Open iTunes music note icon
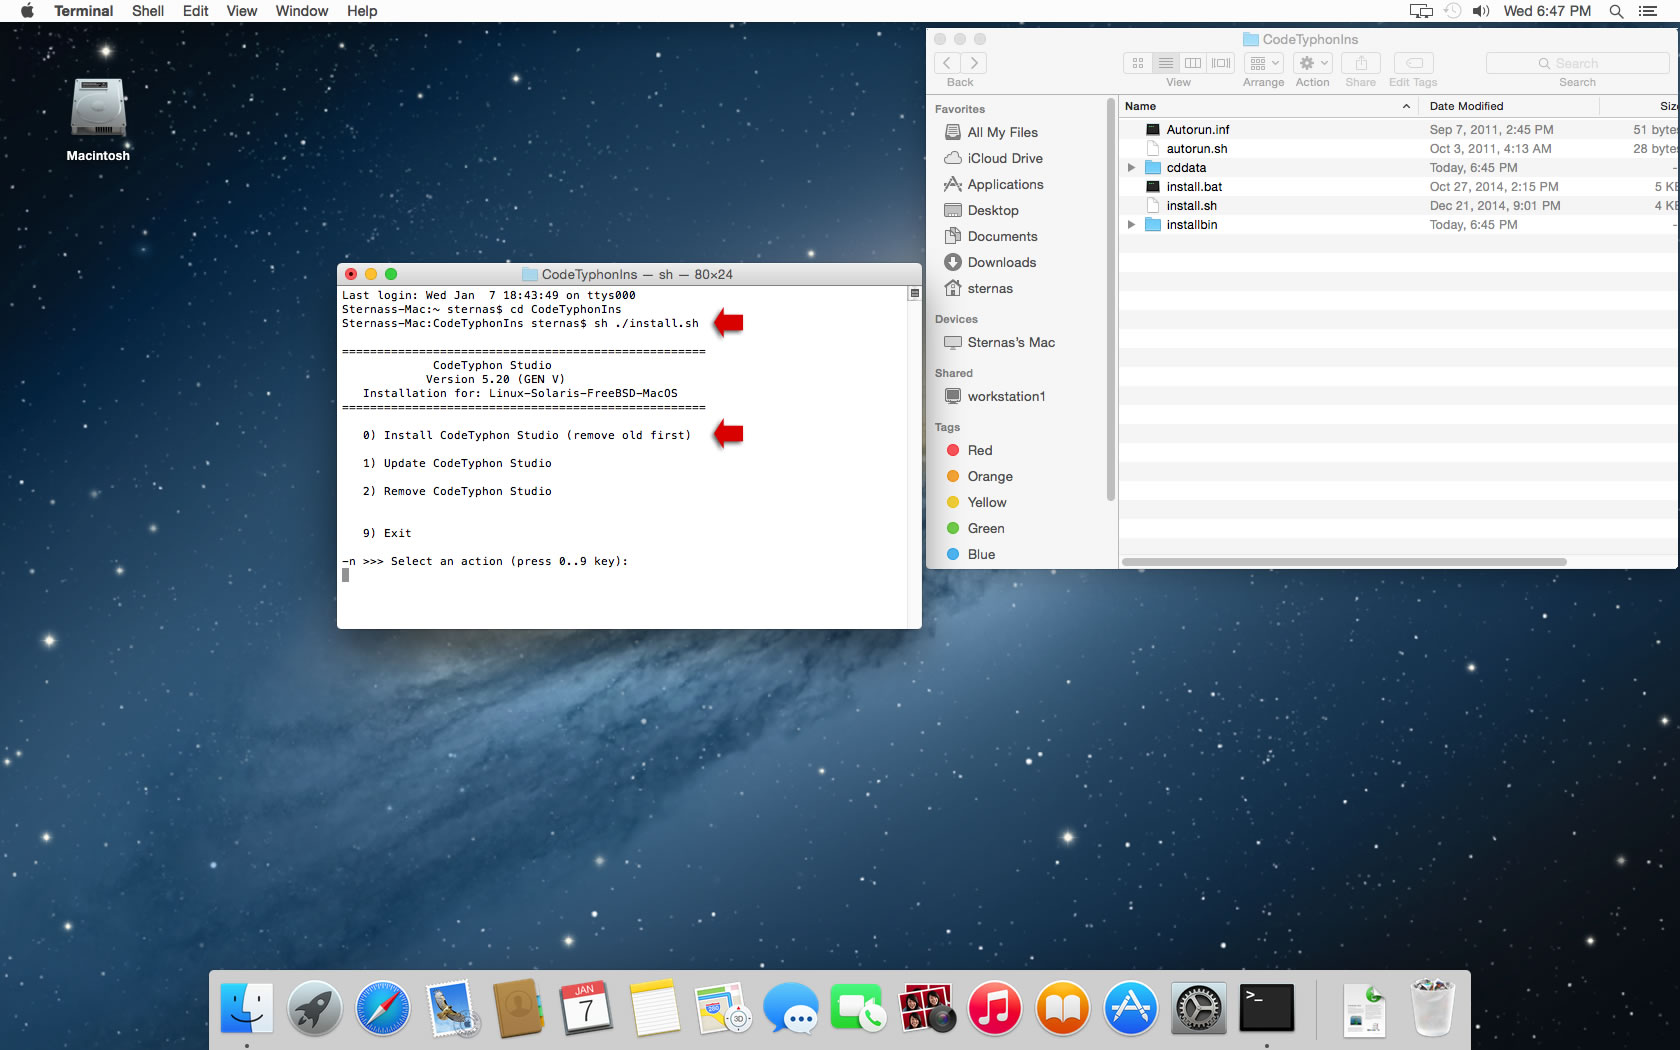1680x1050 pixels. pos(994,1008)
